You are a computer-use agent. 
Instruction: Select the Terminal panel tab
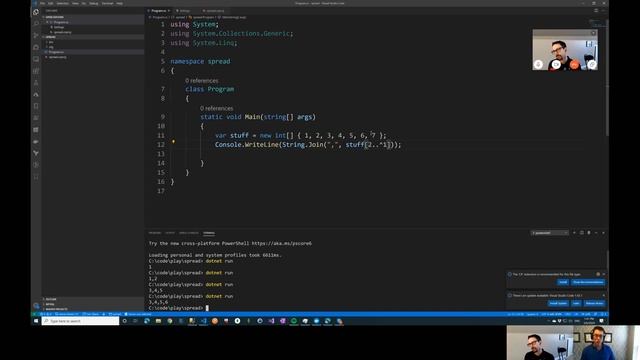tap(209, 233)
